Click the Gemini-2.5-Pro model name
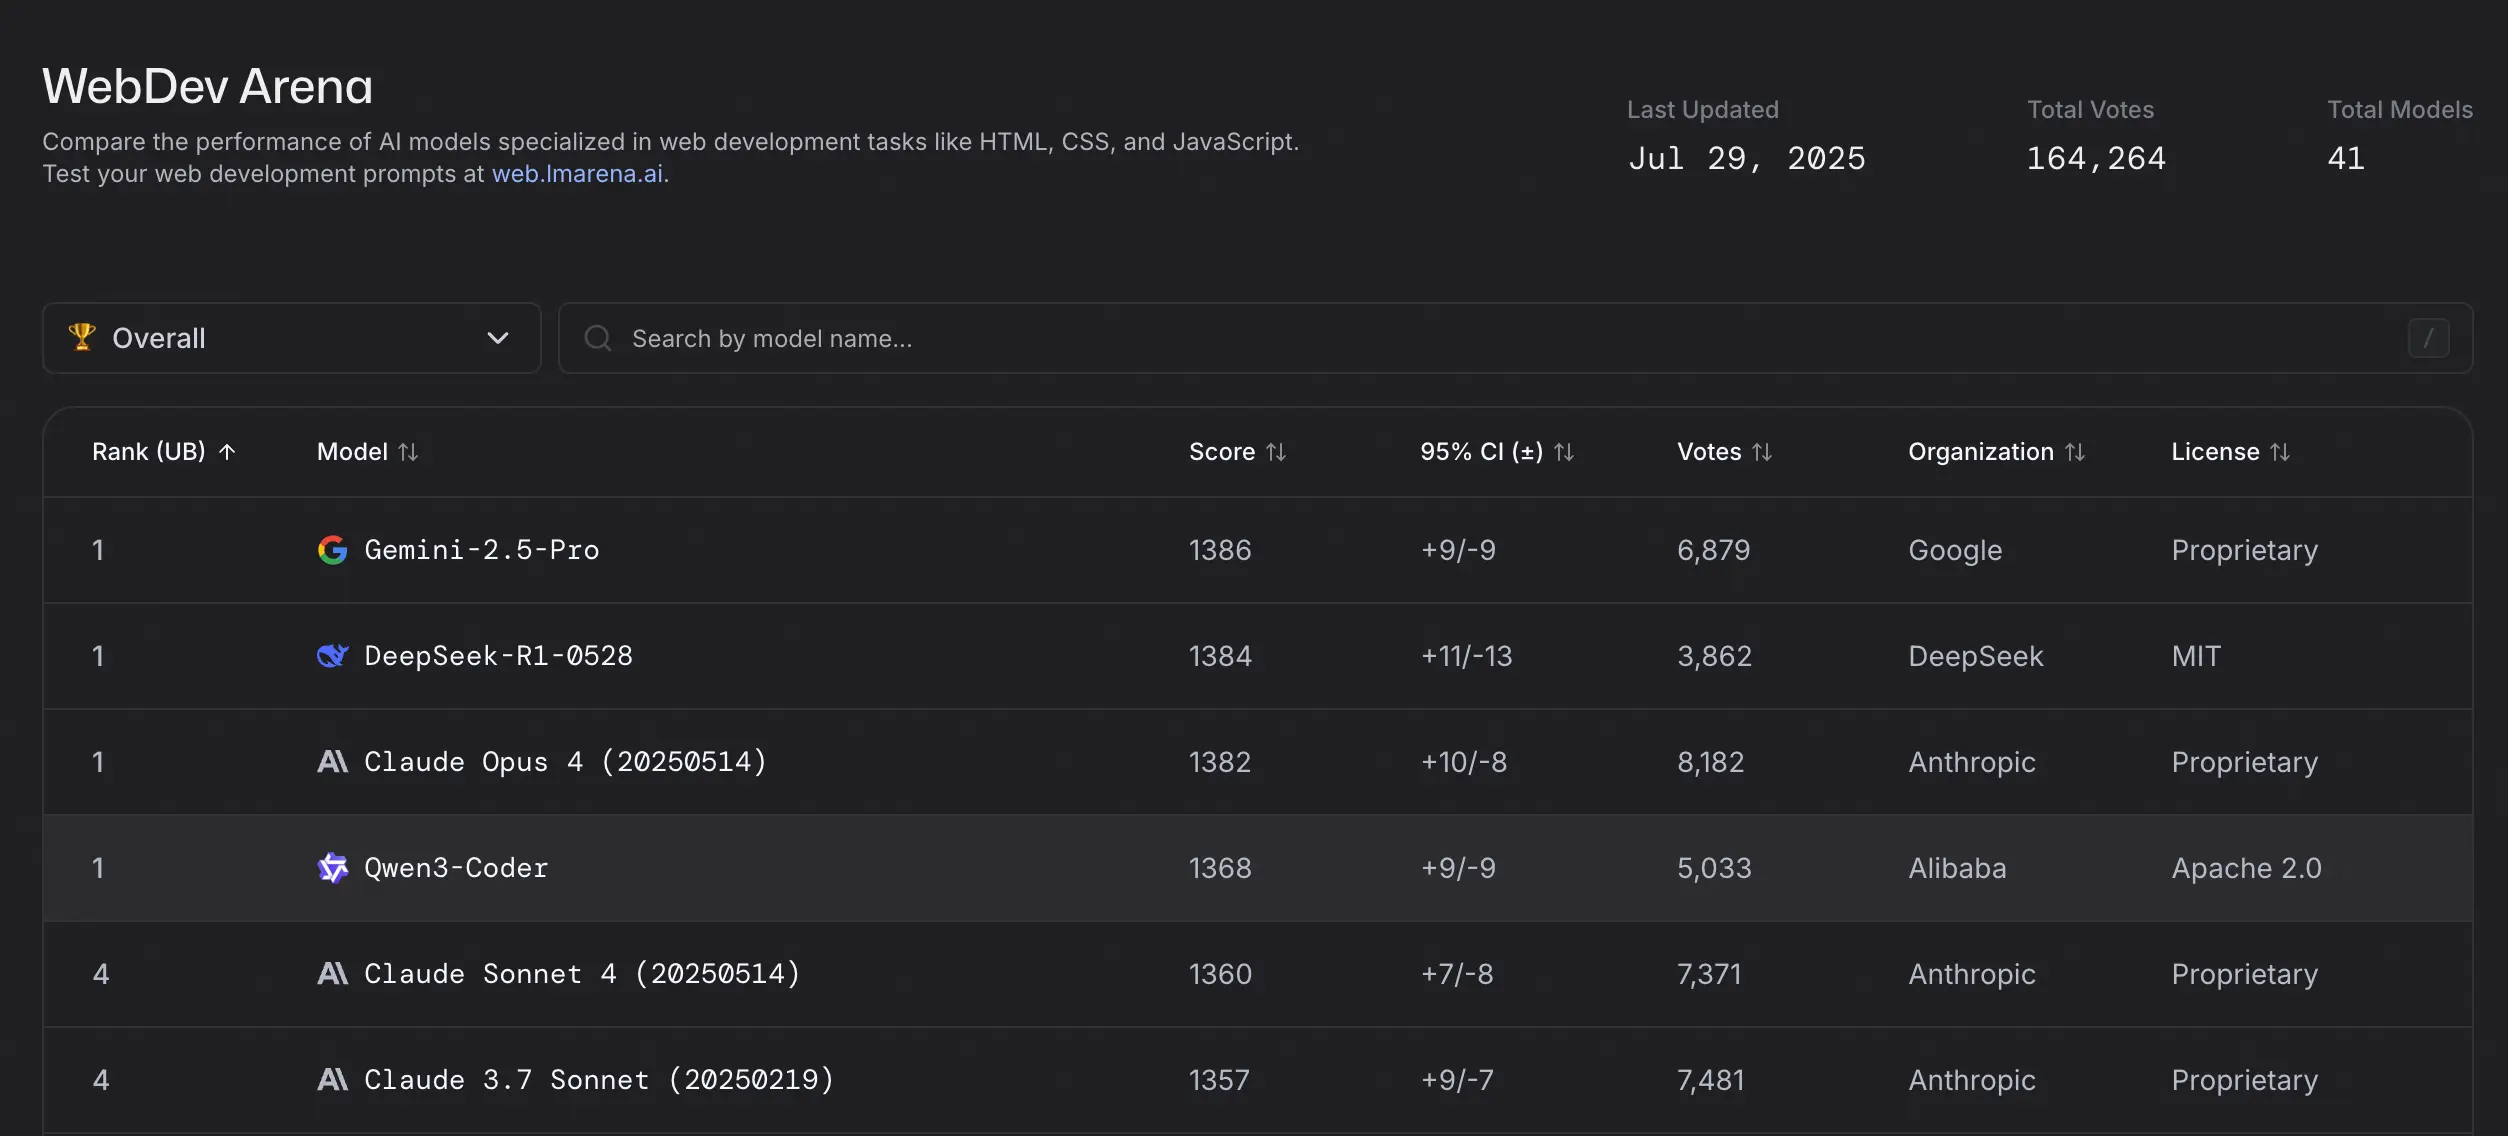2508x1136 pixels. pos(482,550)
